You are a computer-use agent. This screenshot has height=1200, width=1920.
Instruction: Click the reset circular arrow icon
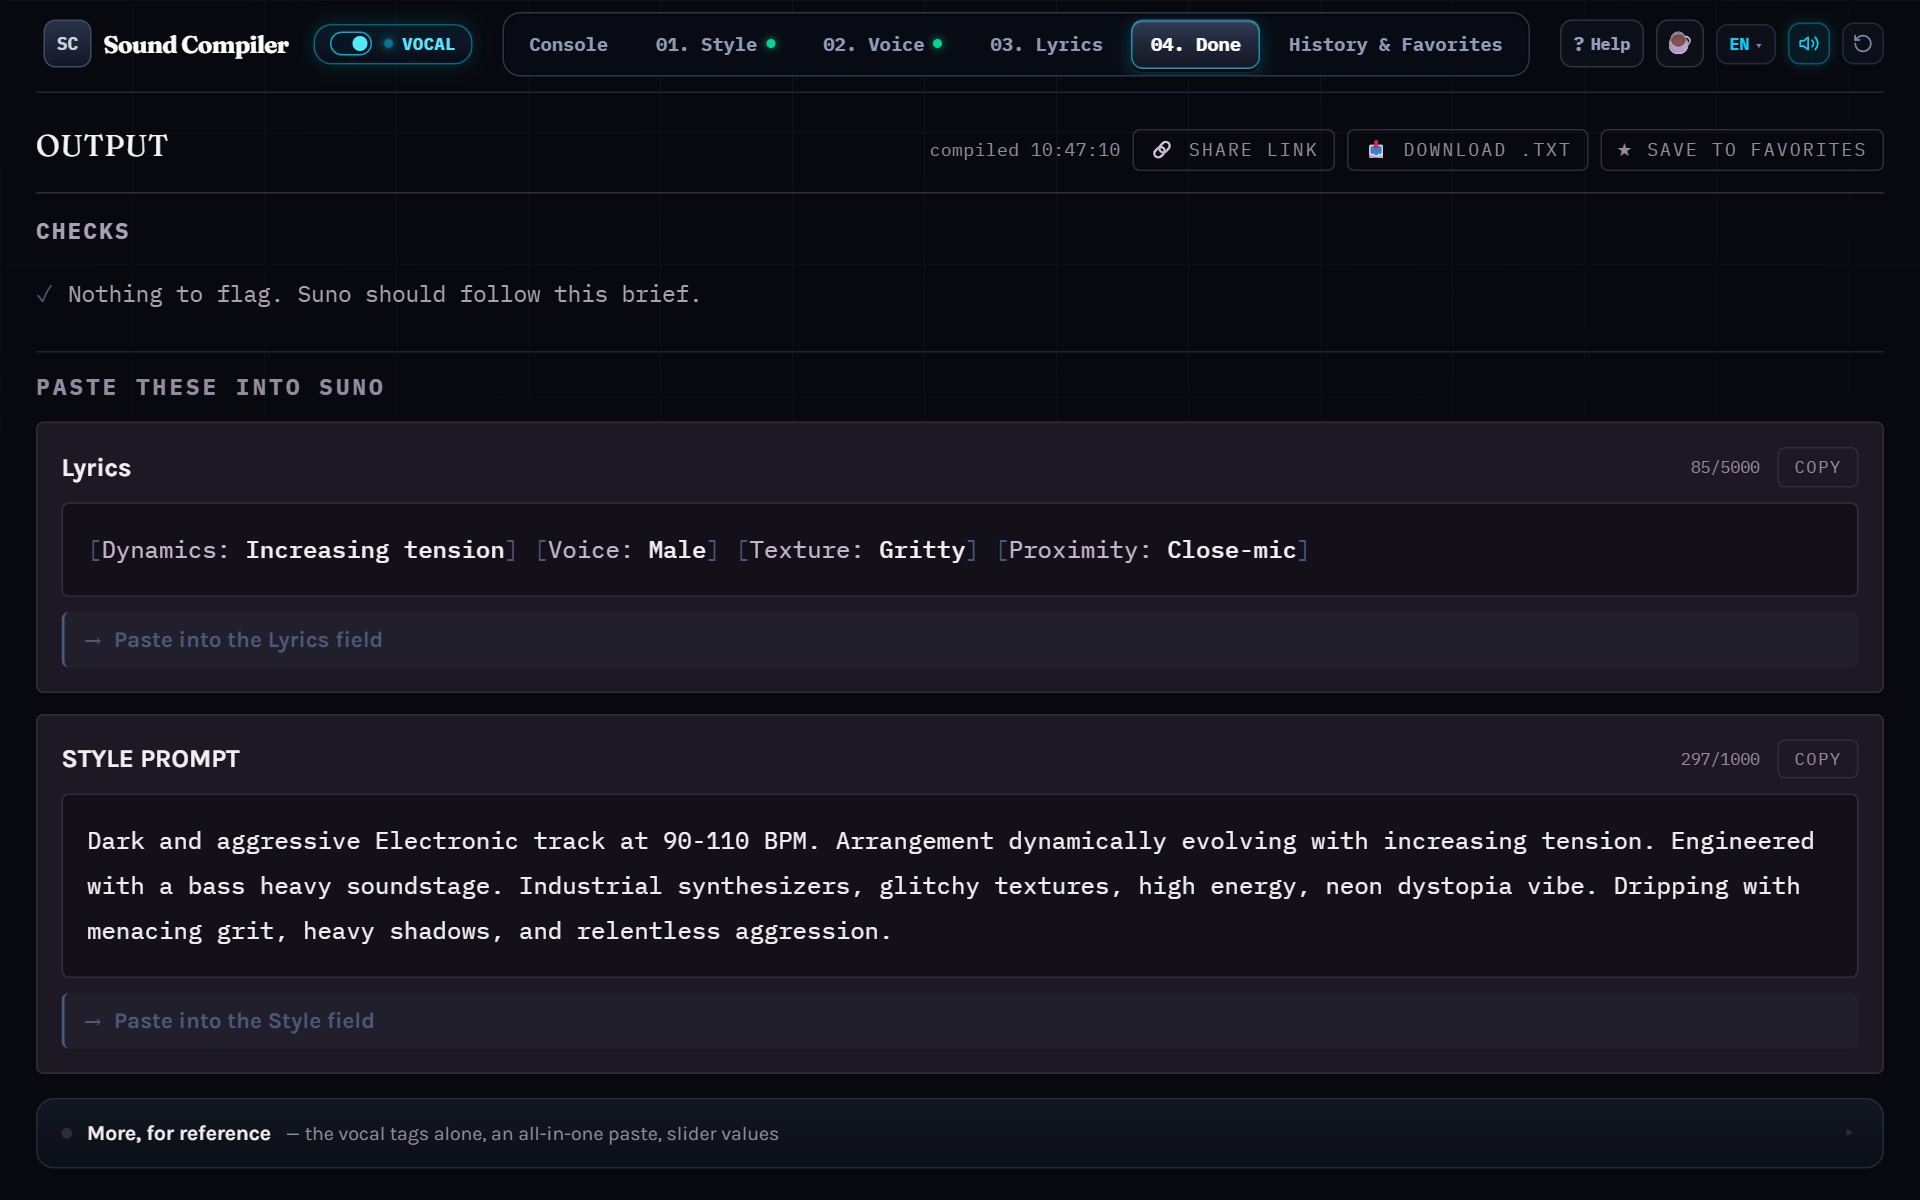coord(1862,44)
